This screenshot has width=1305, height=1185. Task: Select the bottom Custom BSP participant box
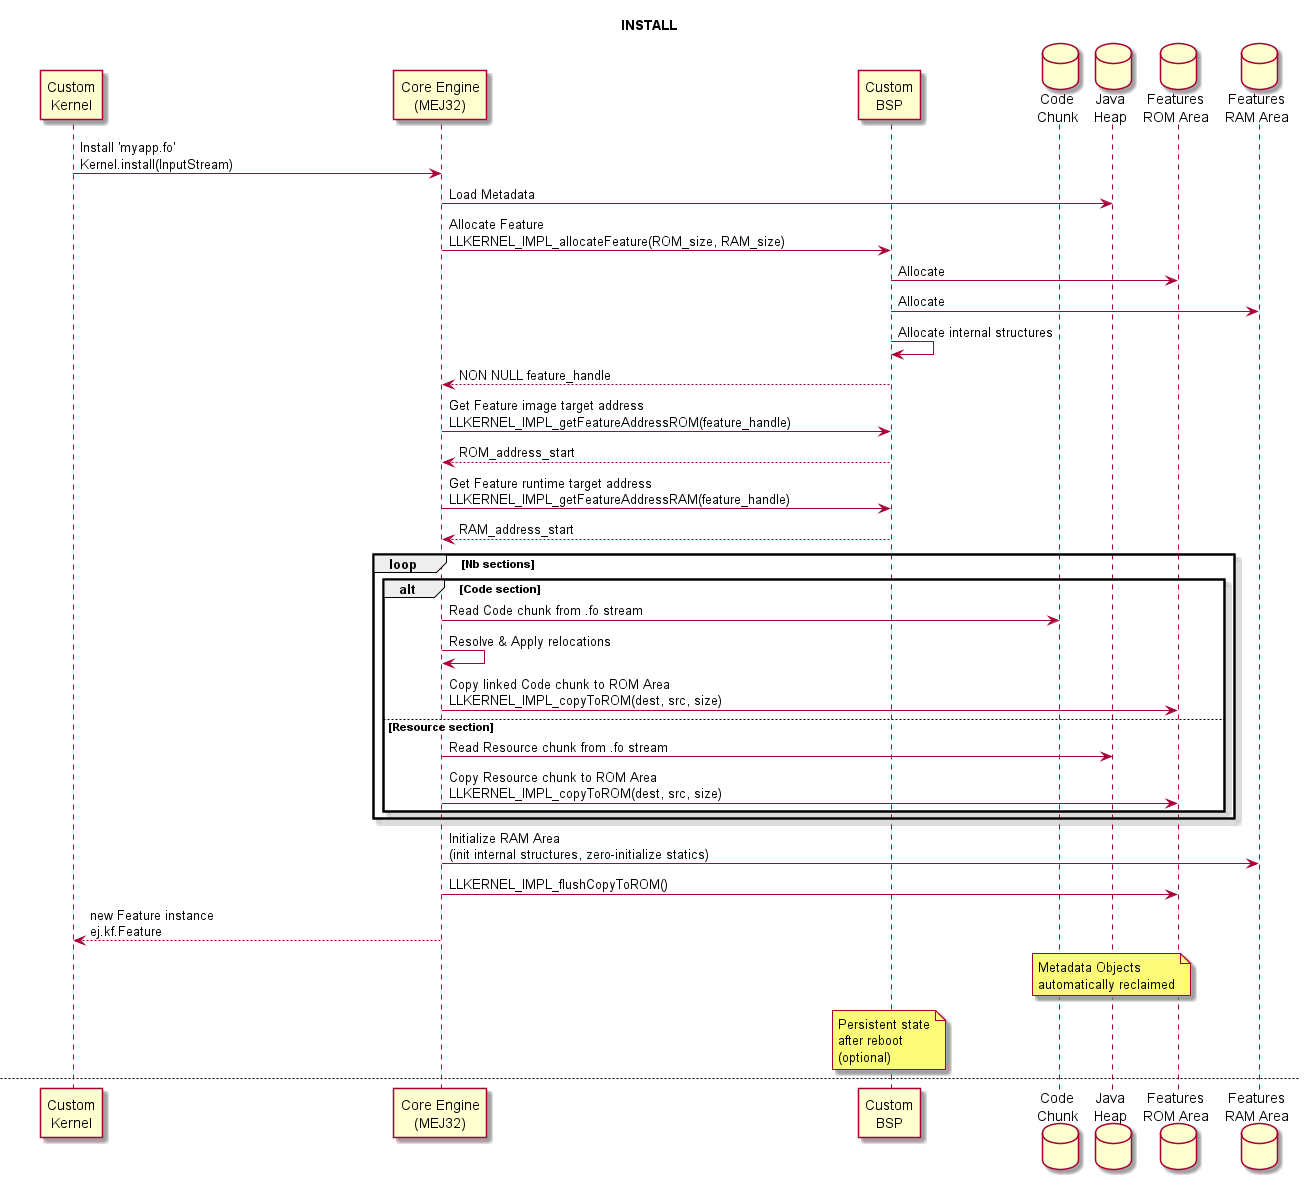pyautogui.click(x=889, y=1114)
